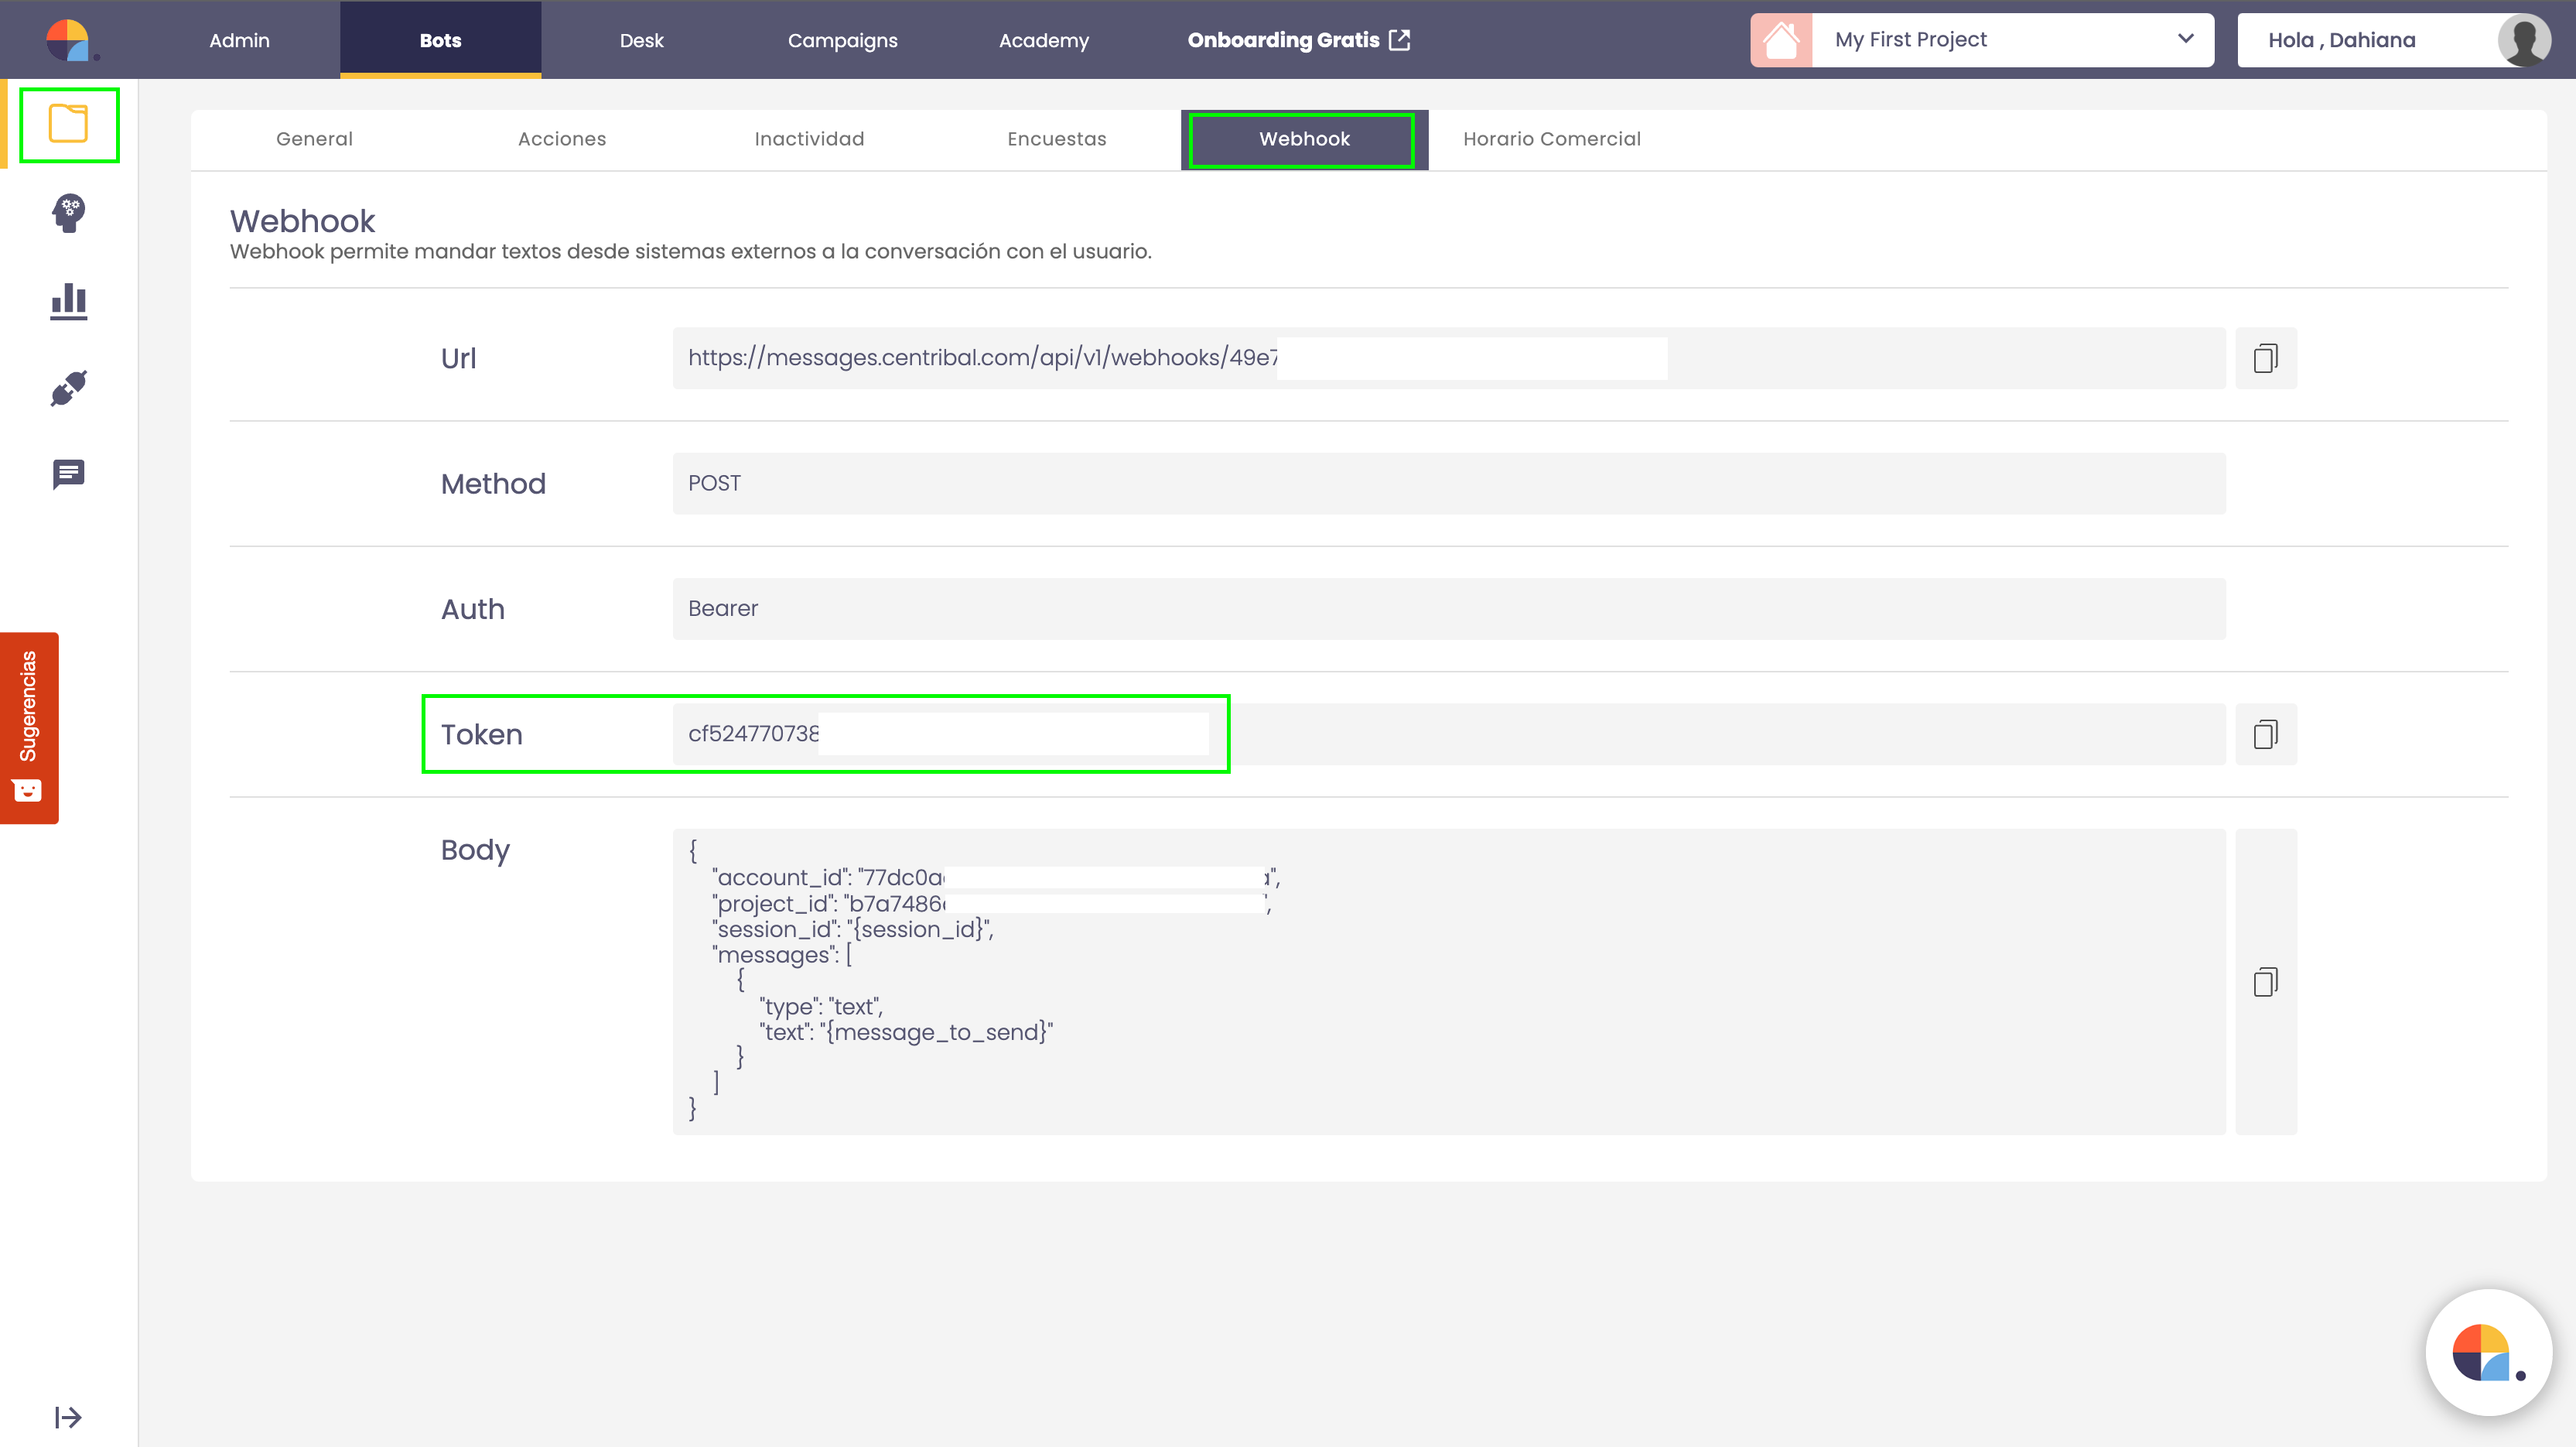The height and width of the screenshot is (1447, 2576).
Task: Switch to the Acciones tab
Action: [x=562, y=139]
